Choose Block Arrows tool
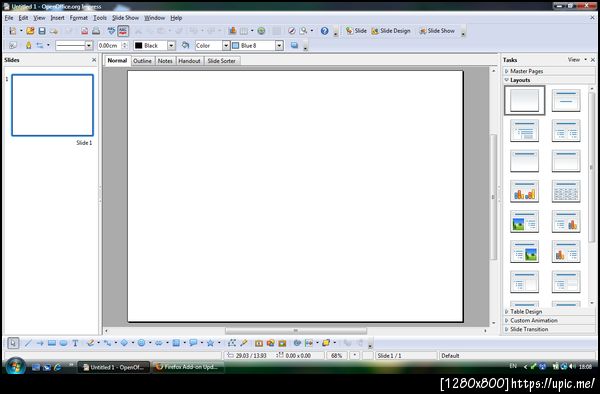 158,343
